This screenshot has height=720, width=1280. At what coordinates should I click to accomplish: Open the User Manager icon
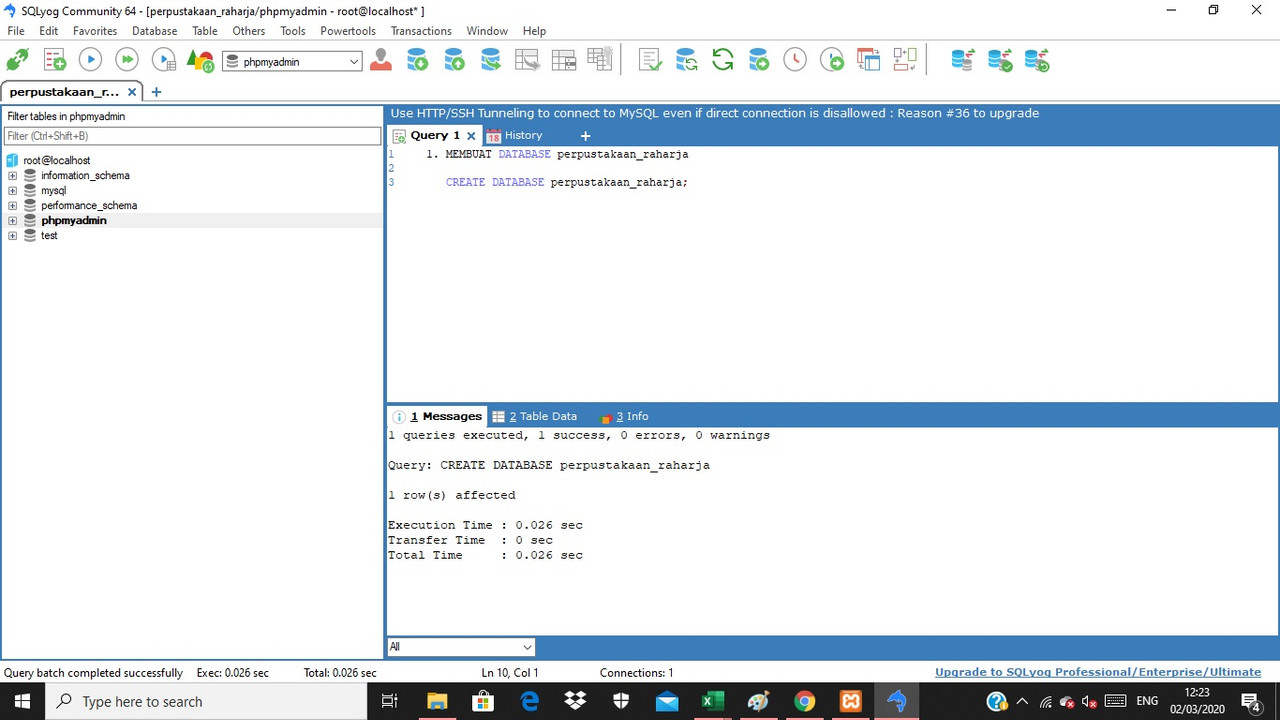tap(381, 60)
